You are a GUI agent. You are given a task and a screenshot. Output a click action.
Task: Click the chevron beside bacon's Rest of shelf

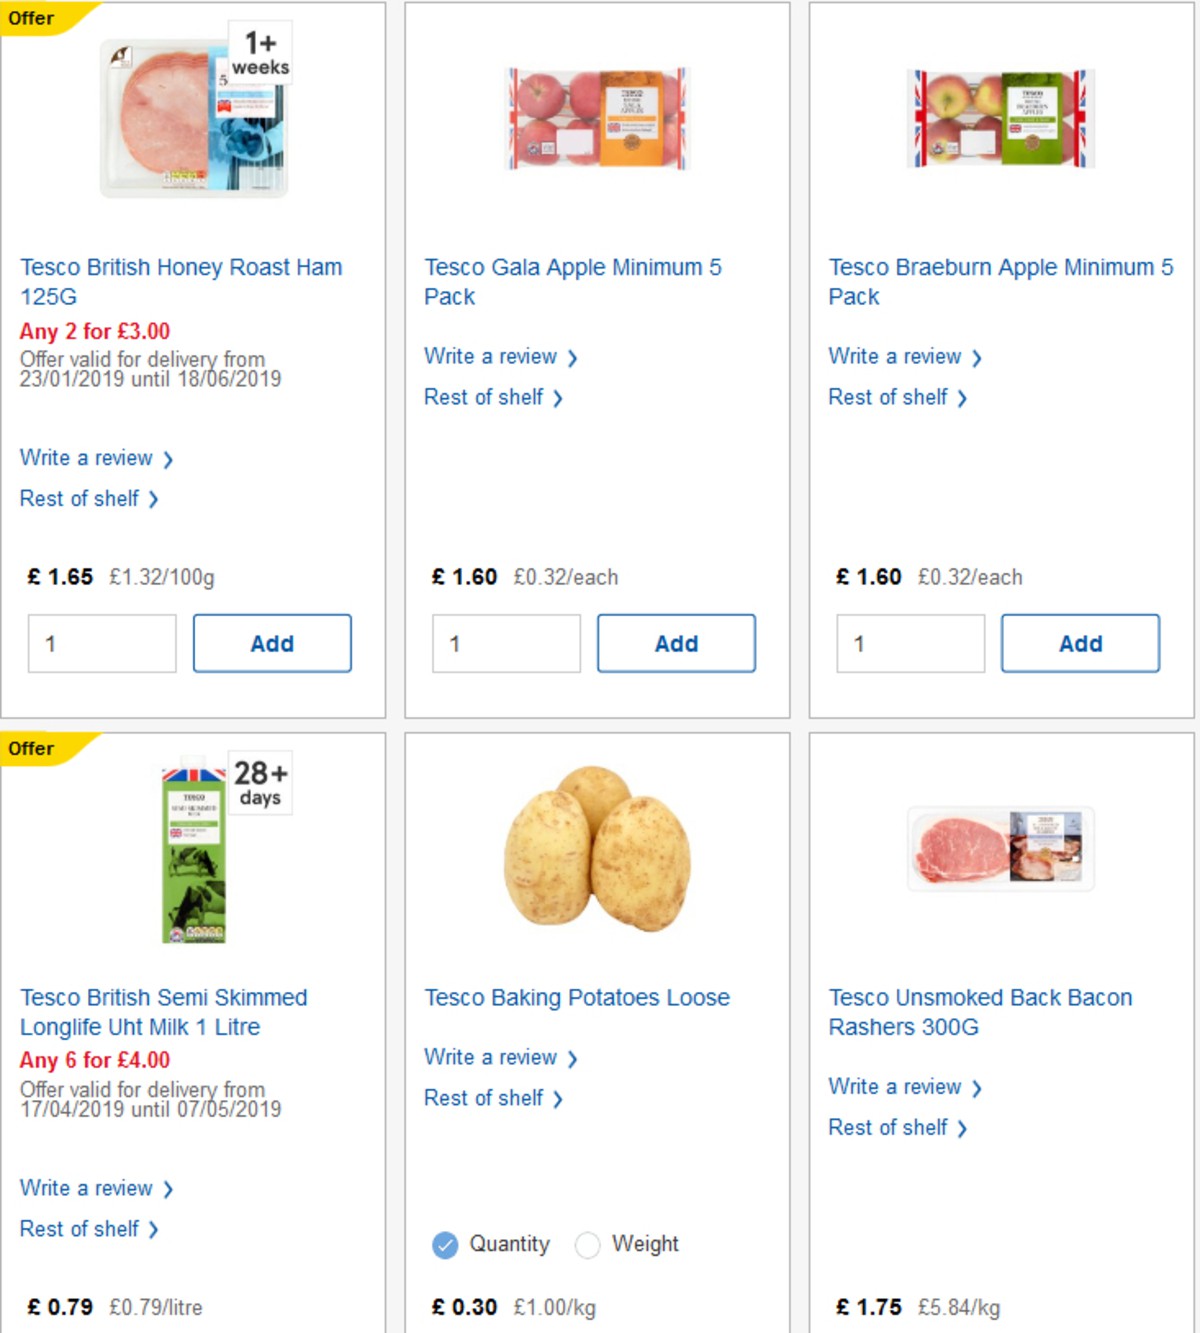[962, 1128]
